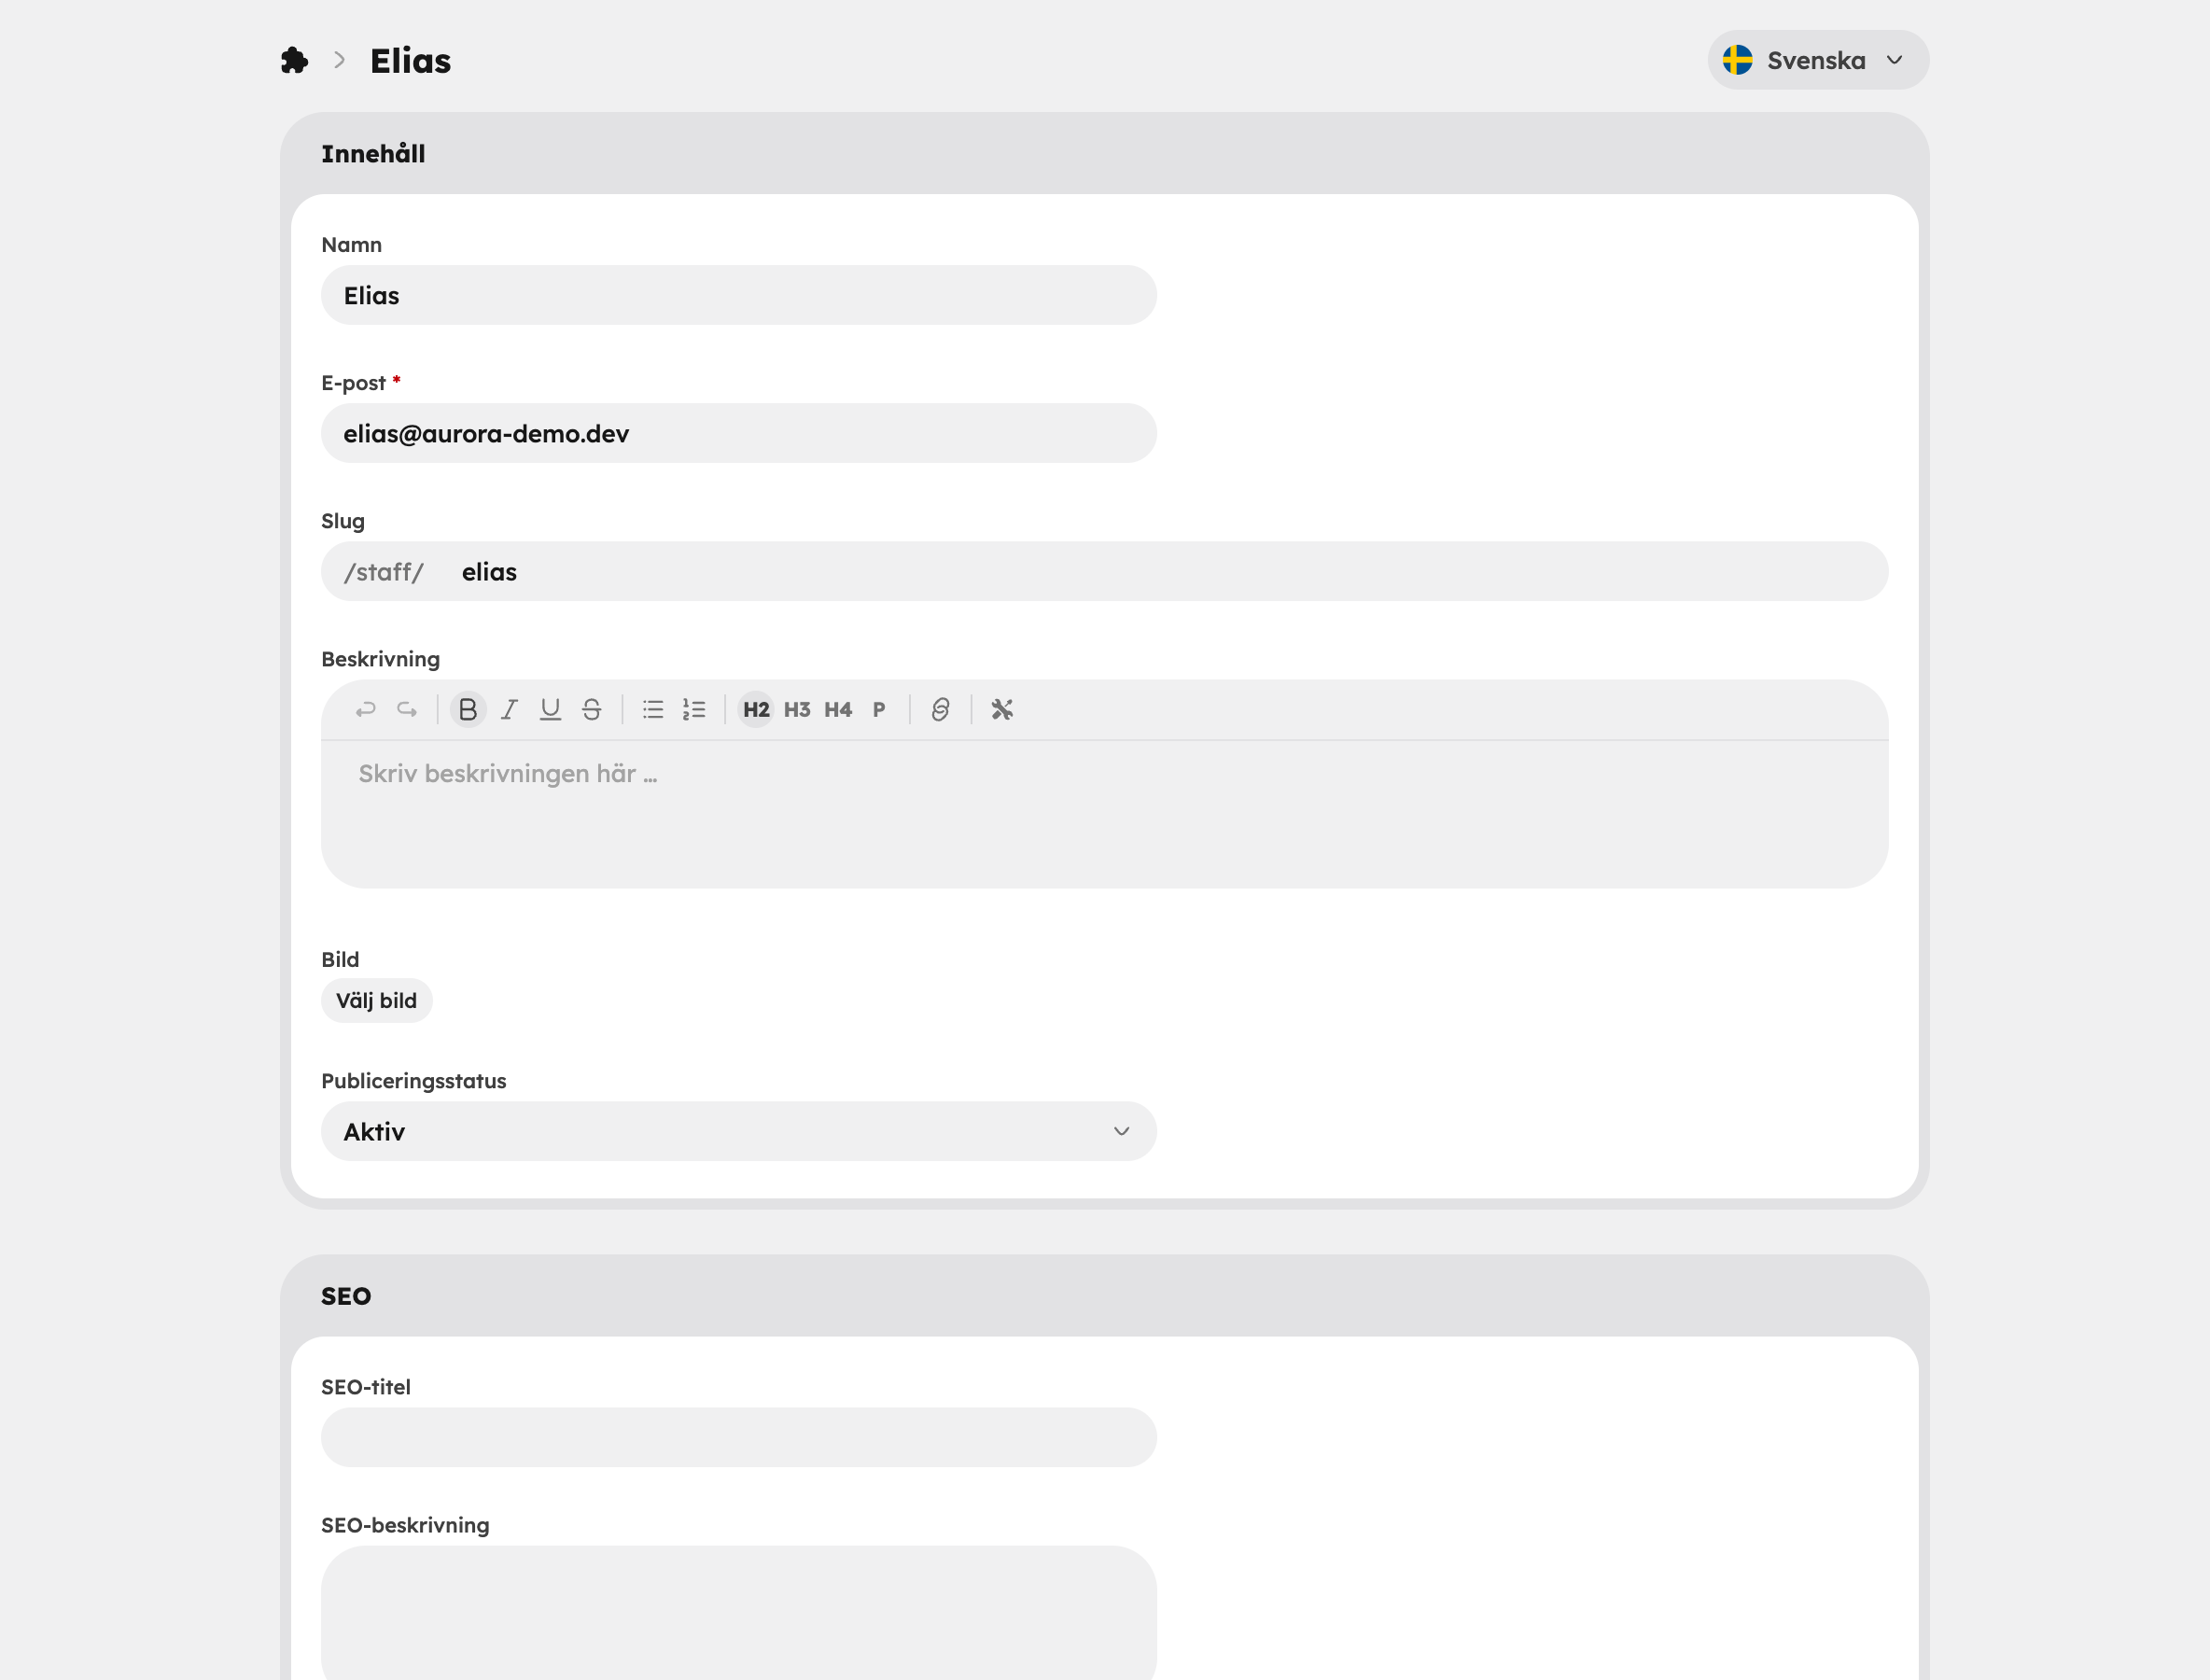This screenshot has width=2210, height=1680.
Task: Open the Publiceringsstatus Aktiv dropdown
Action: (739, 1131)
